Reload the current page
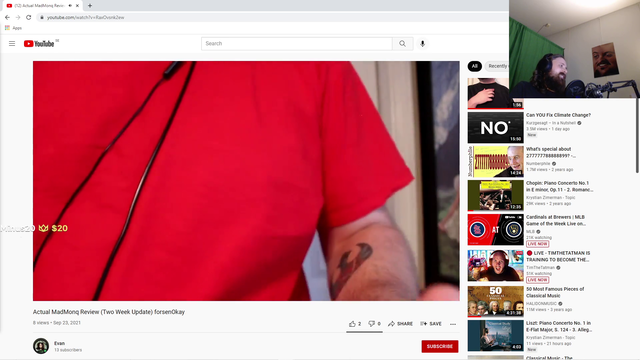 (x=29, y=17)
